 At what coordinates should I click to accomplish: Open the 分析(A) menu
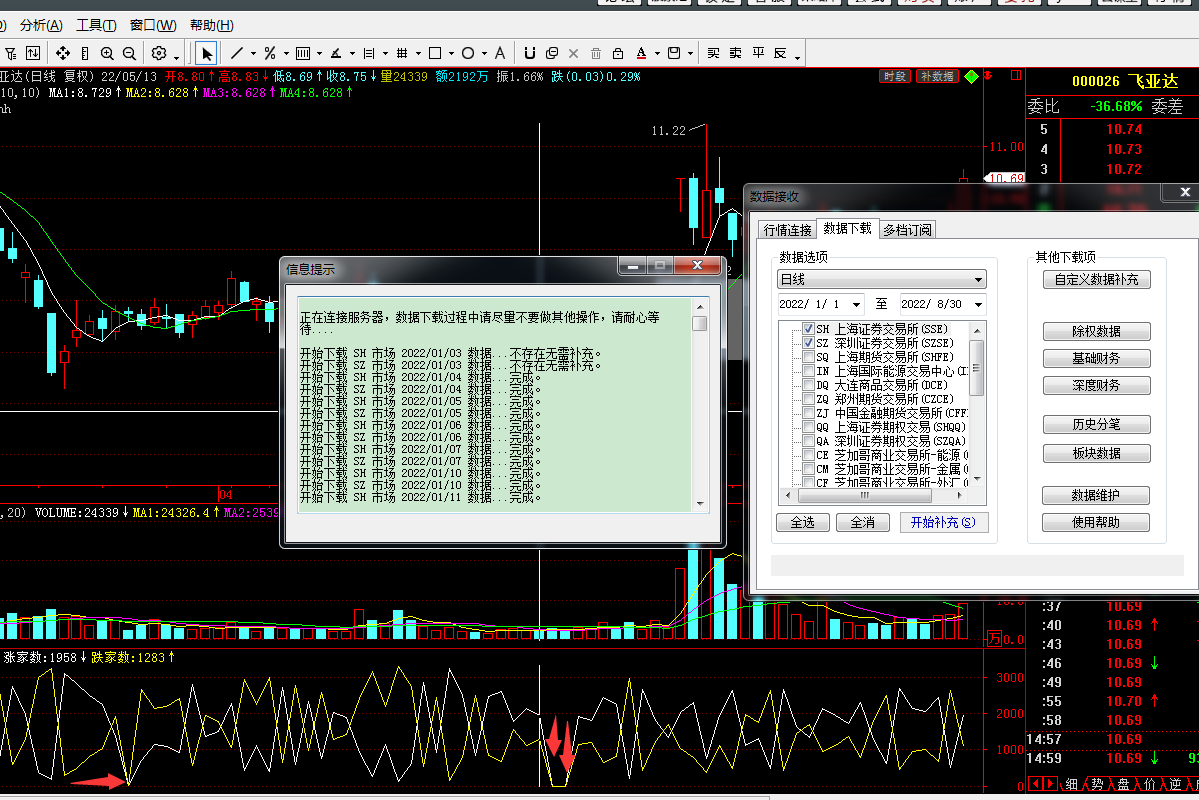(41, 25)
